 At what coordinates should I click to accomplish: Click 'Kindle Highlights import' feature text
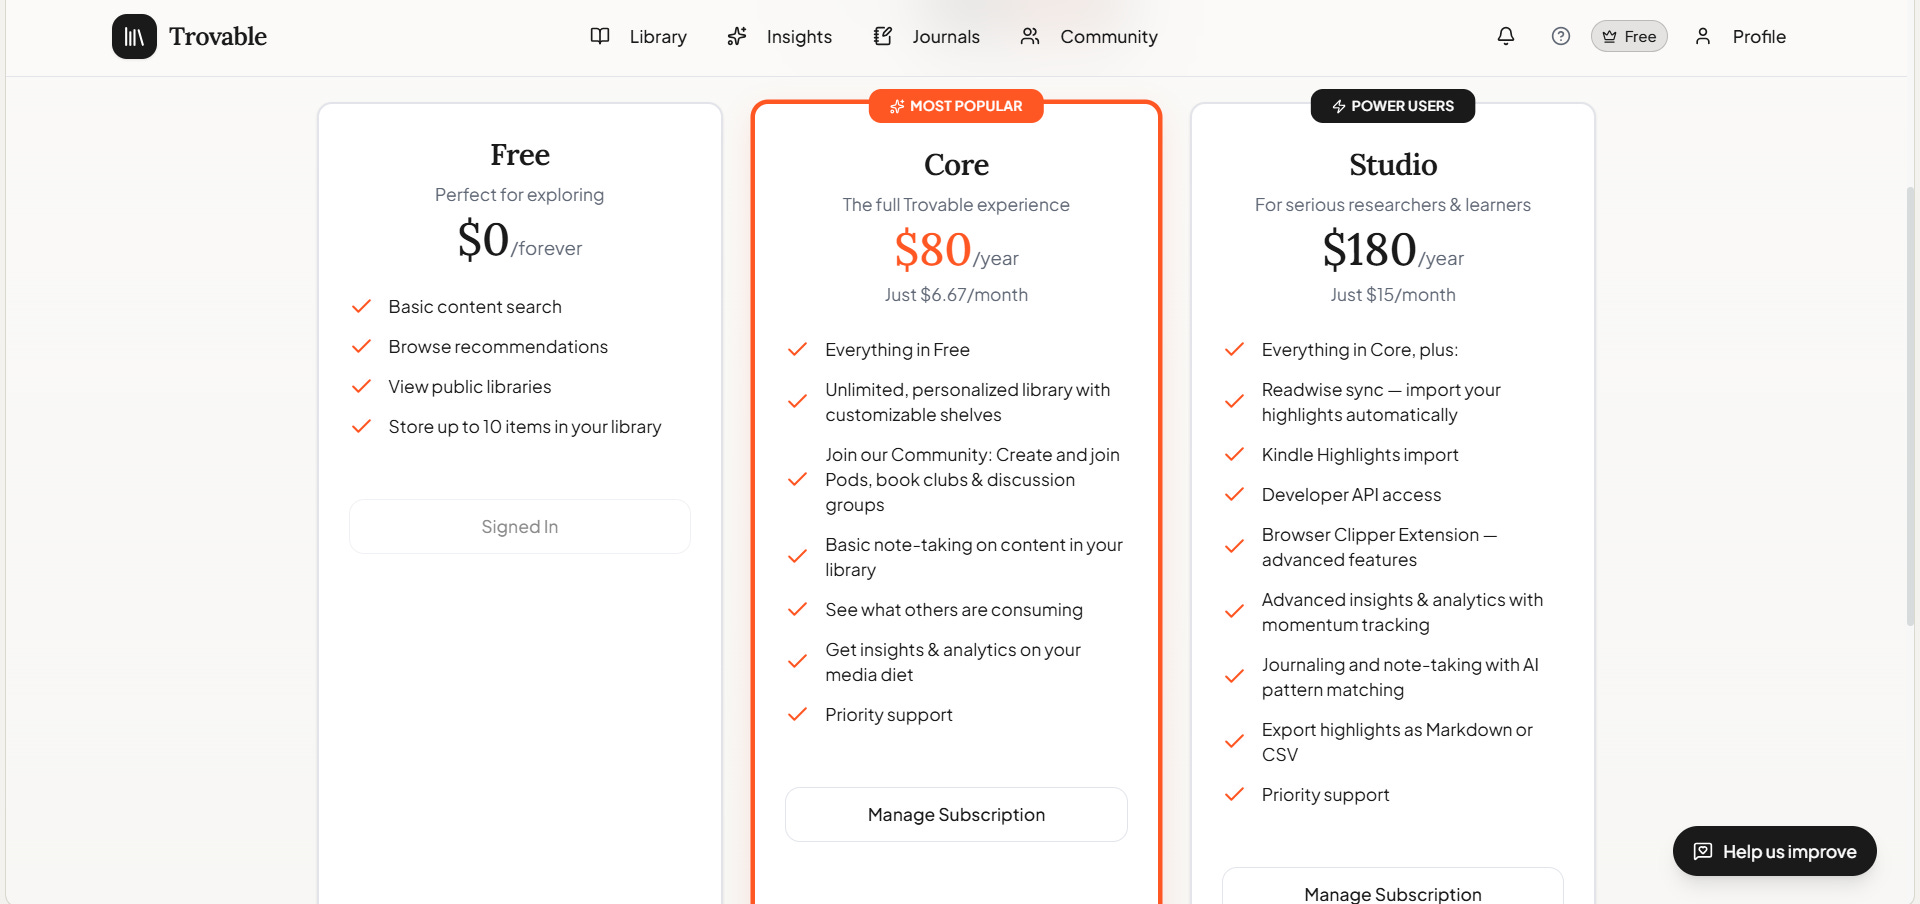(x=1360, y=455)
